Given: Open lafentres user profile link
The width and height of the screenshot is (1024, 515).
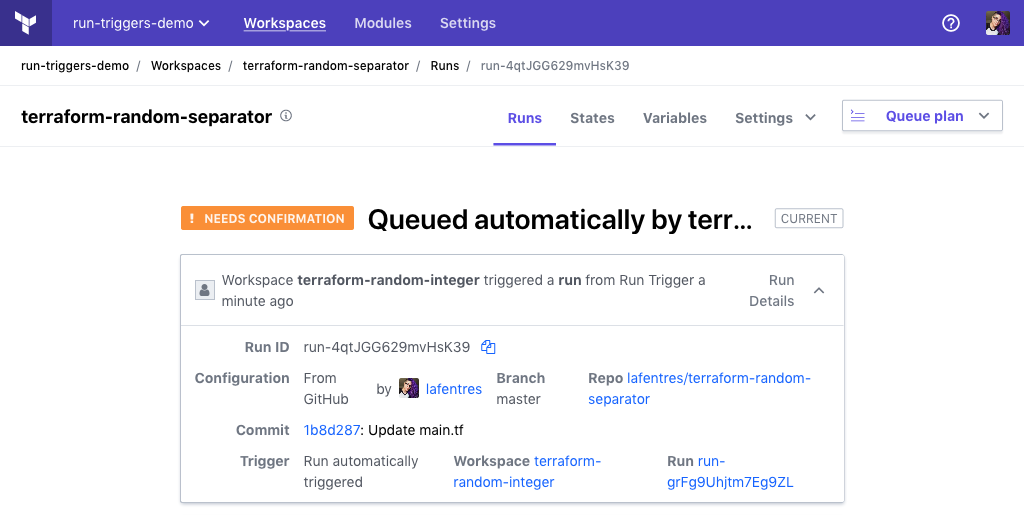Looking at the screenshot, I should [x=454, y=389].
